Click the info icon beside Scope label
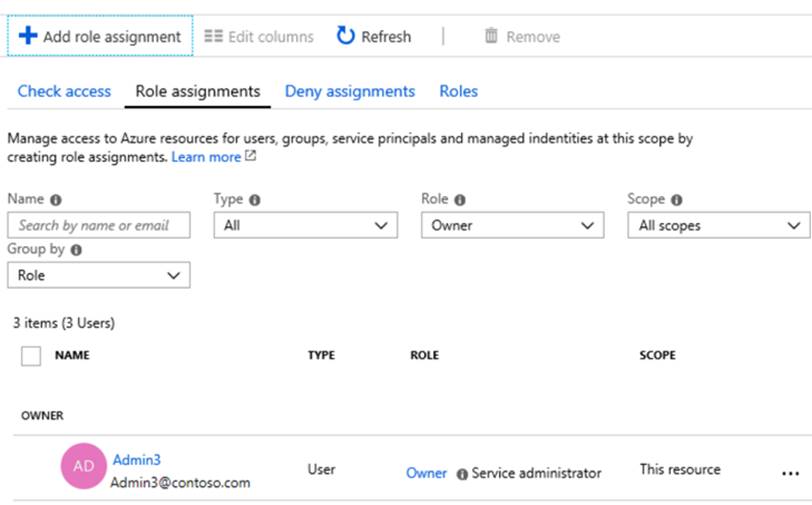Image resolution: width=812 pixels, height=505 pixels. coord(677,200)
